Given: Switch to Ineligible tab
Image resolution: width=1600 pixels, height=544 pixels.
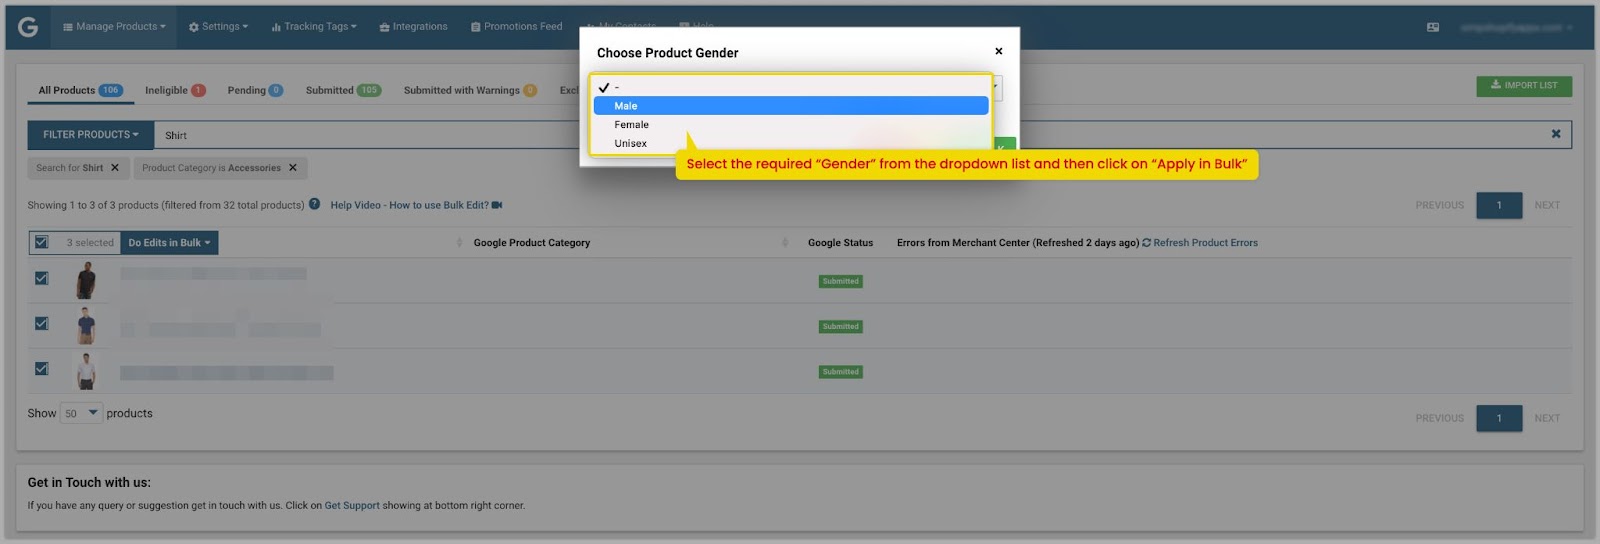Looking at the screenshot, I should [175, 90].
